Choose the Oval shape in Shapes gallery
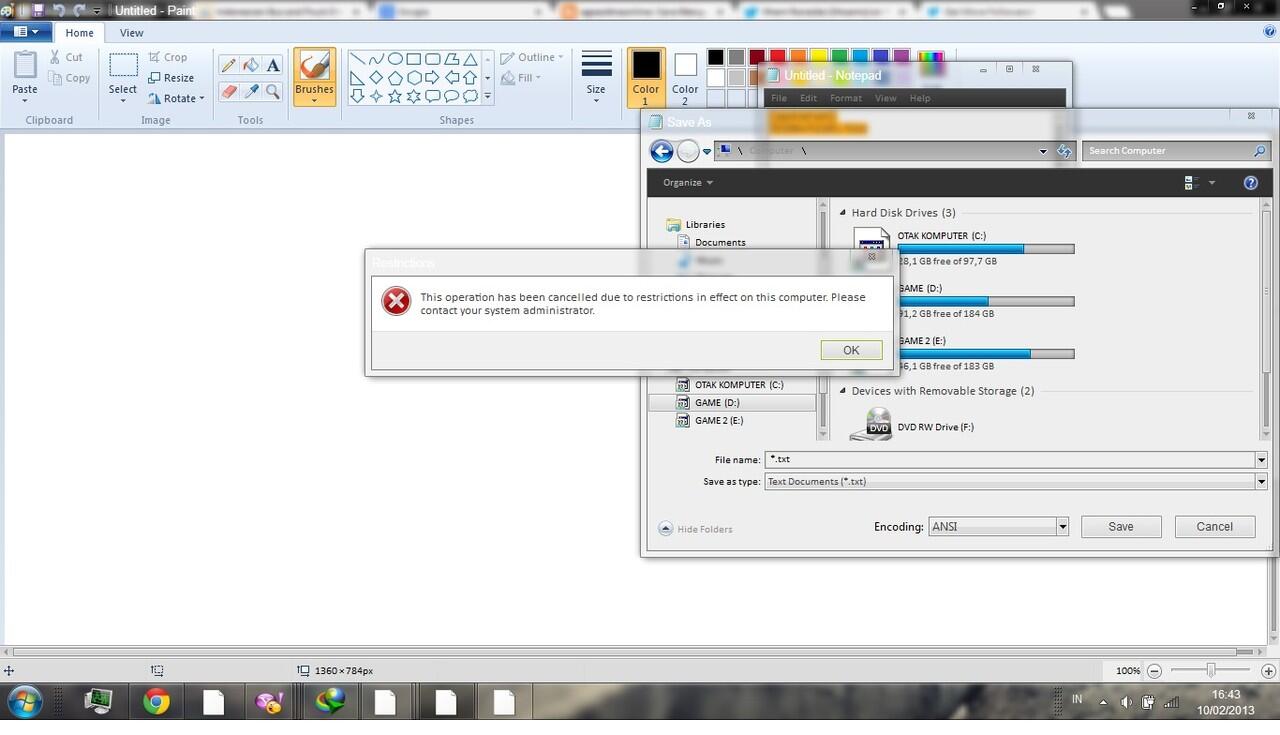Screen dimensions: 1280x735 pos(395,59)
